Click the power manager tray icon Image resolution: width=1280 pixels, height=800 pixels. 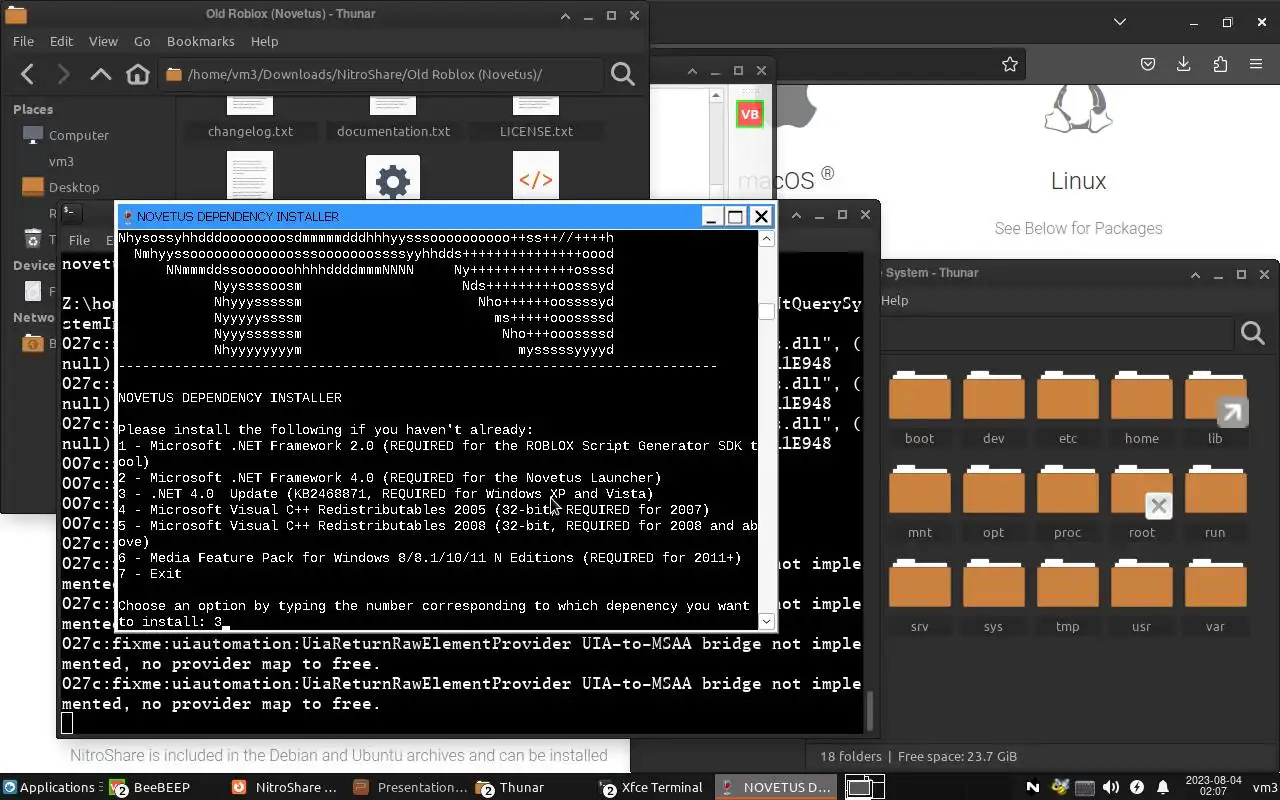1137,787
